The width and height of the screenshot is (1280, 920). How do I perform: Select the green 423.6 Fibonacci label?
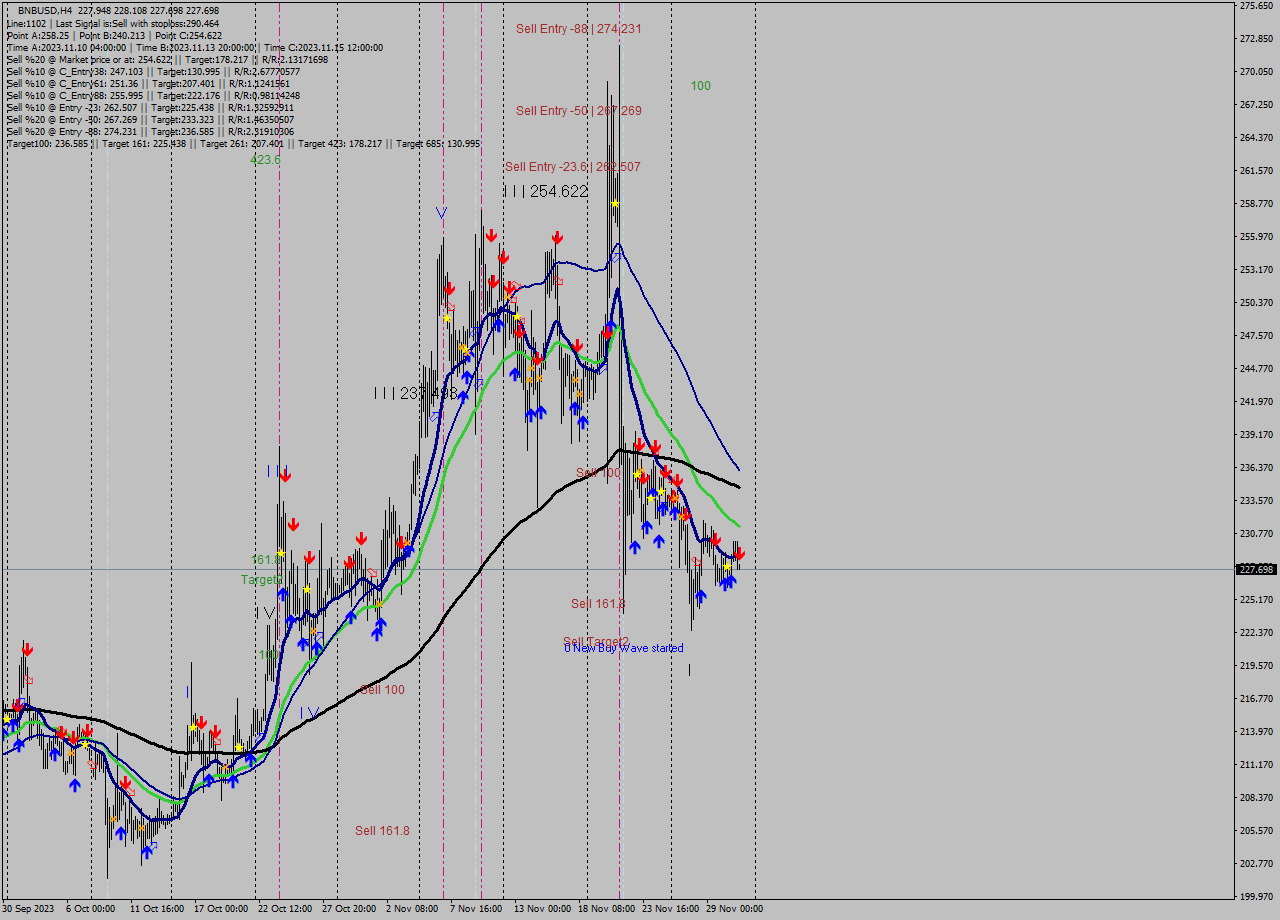click(265, 158)
